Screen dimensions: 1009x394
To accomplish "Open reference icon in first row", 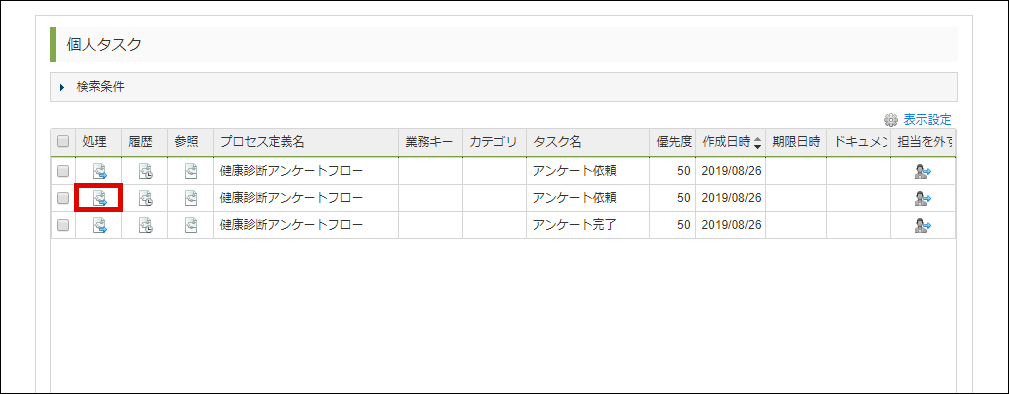I will [x=191, y=171].
